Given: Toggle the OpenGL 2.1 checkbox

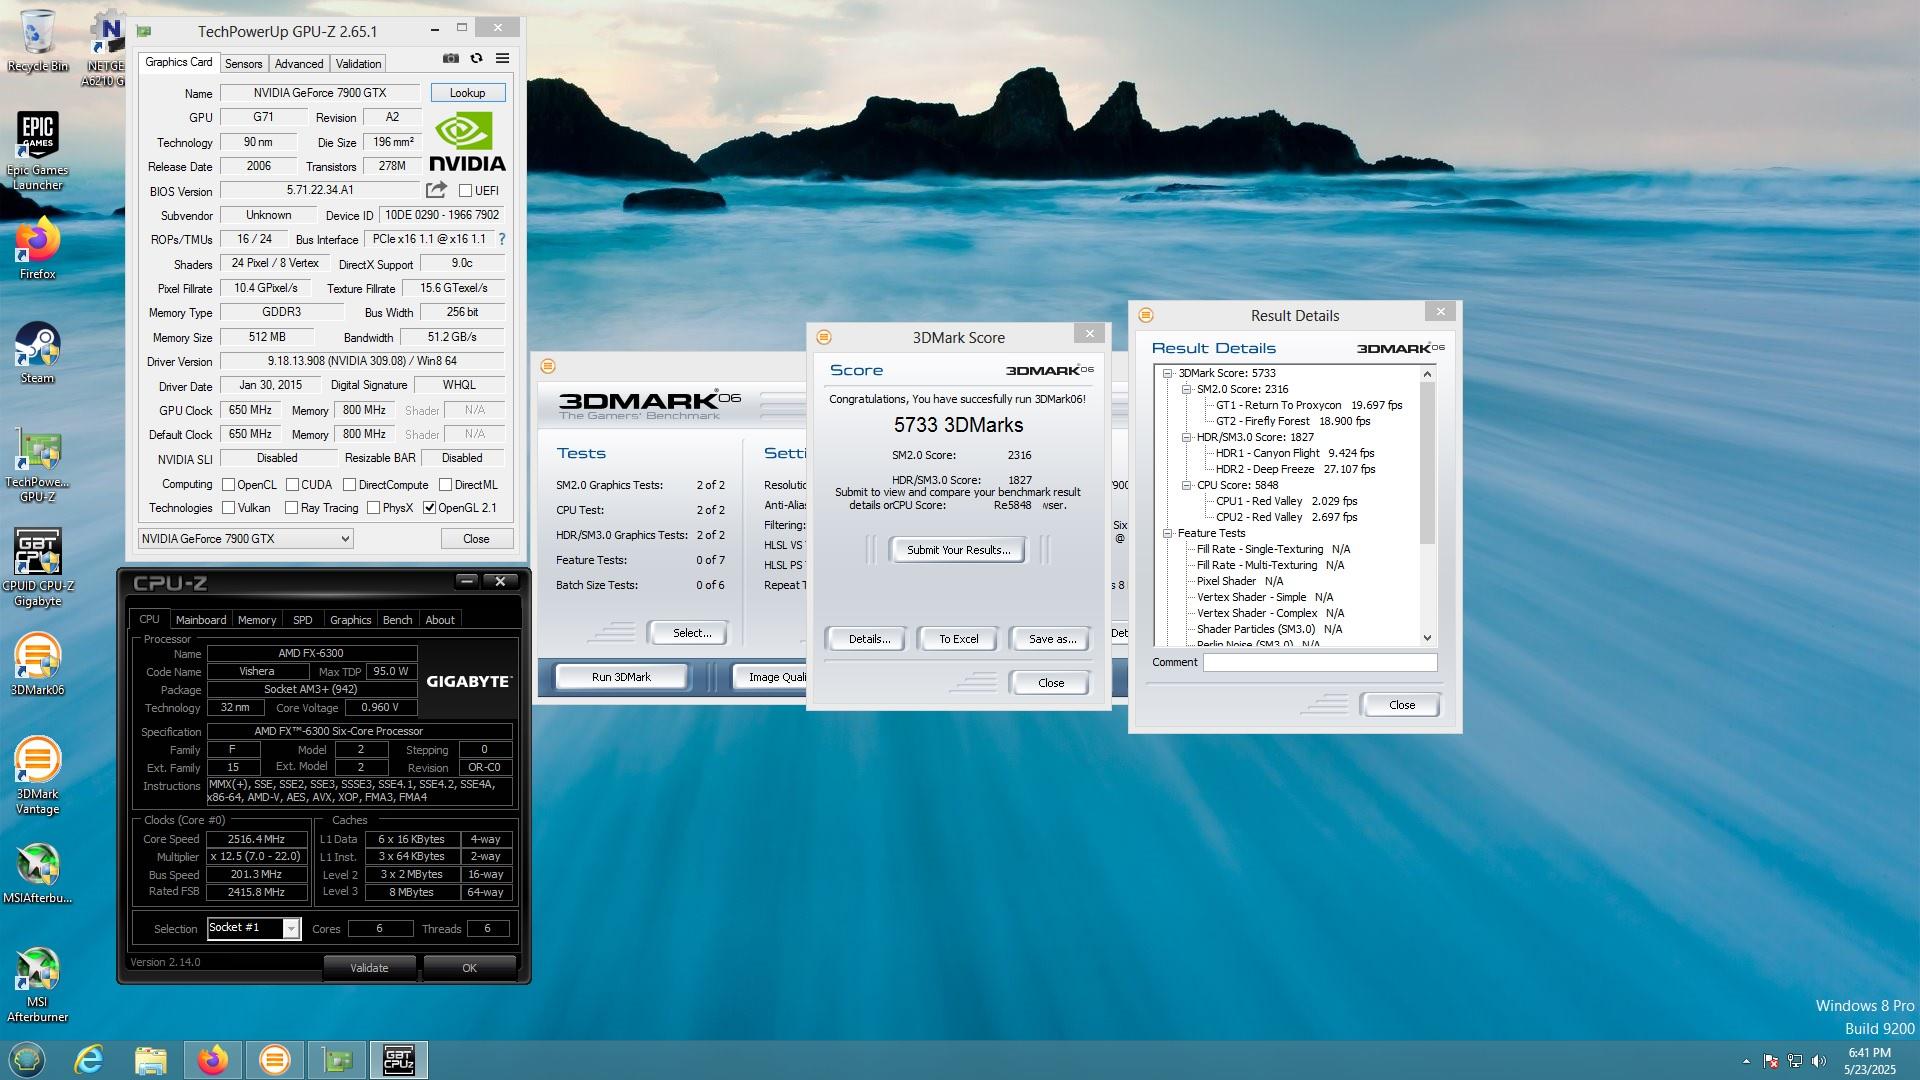Looking at the screenshot, I should click(429, 508).
